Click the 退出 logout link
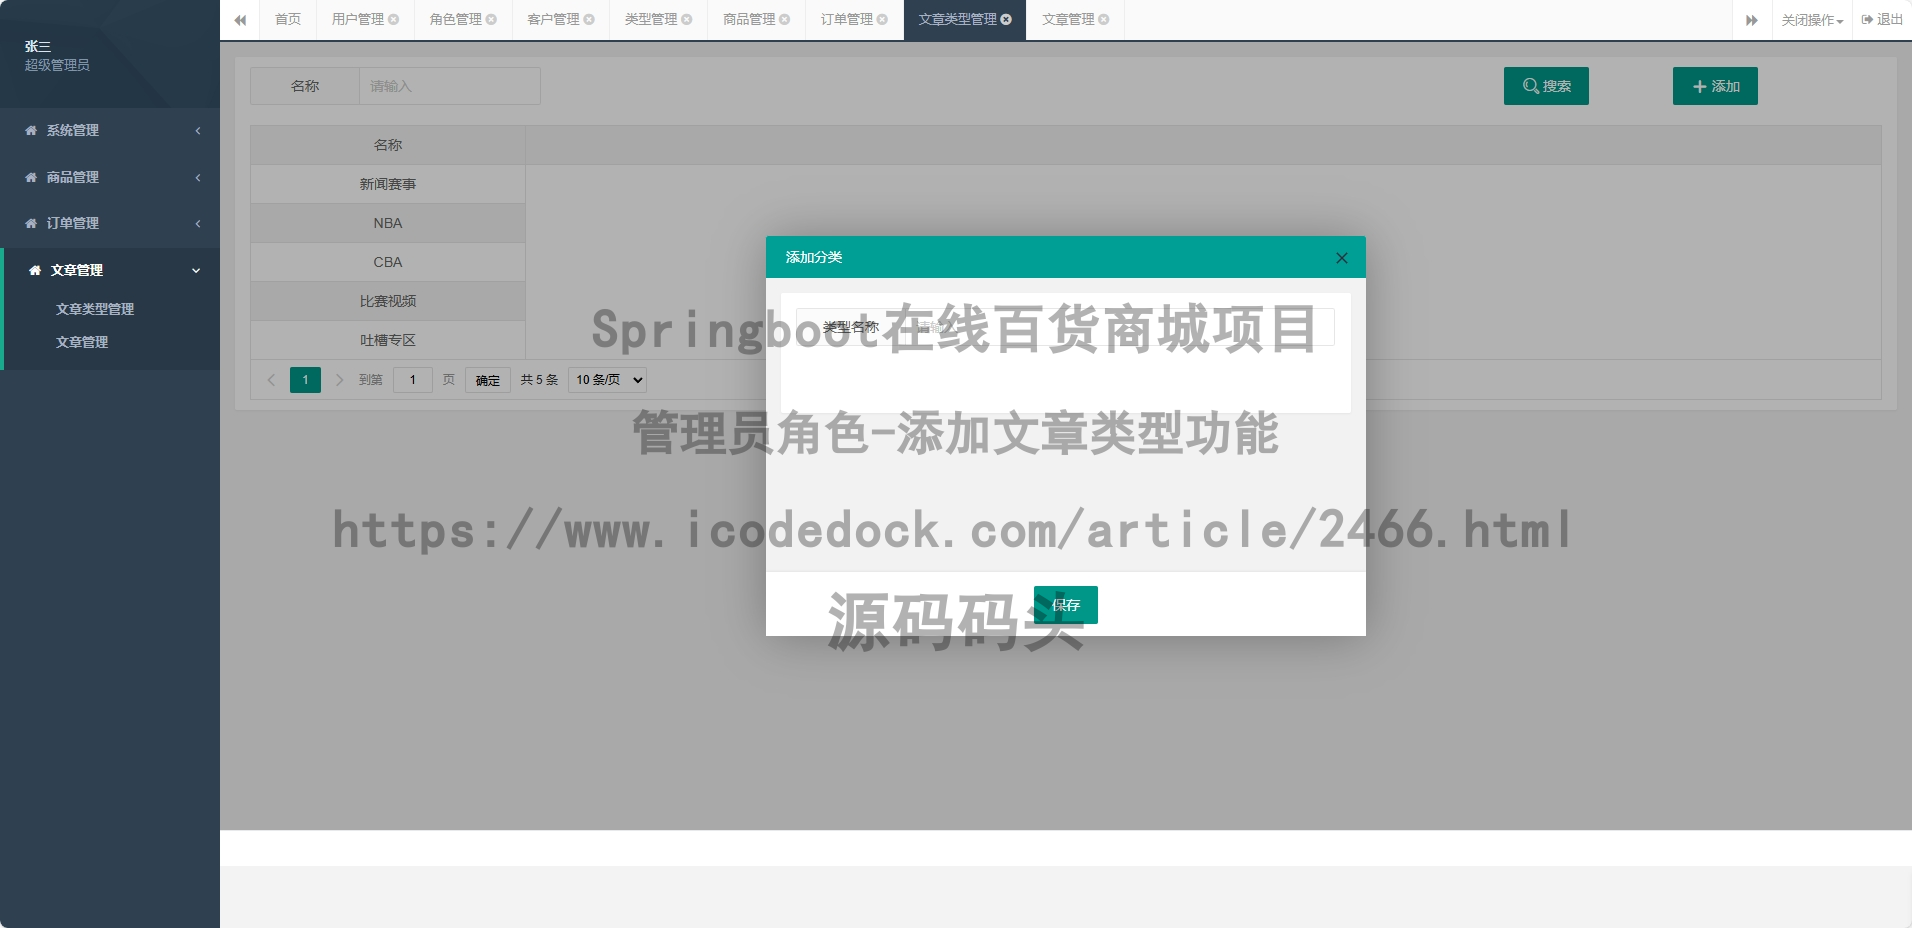 pyautogui.click(x=1882, y=19)
